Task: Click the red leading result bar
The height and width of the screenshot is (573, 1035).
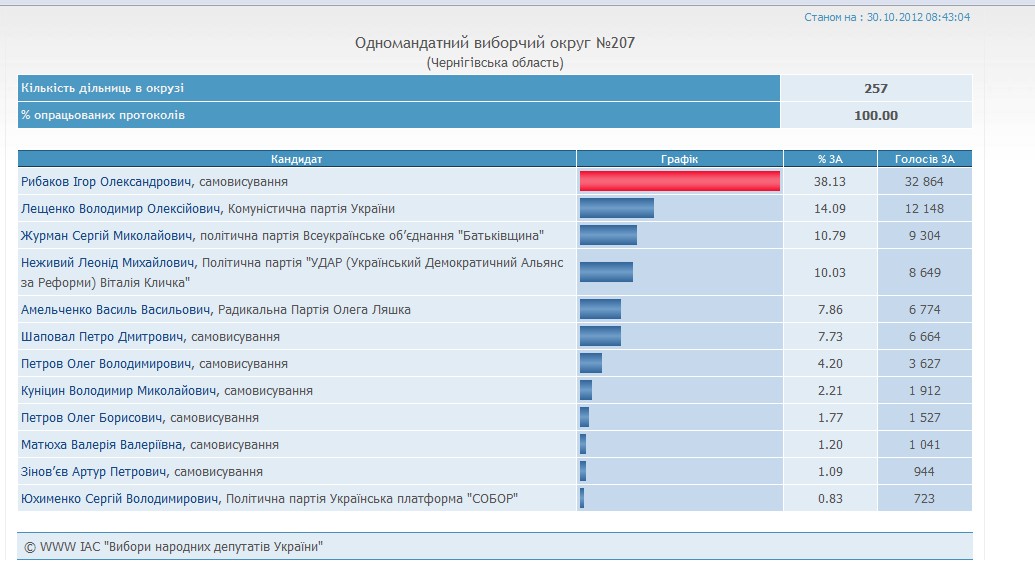Action: pos(679,181)
